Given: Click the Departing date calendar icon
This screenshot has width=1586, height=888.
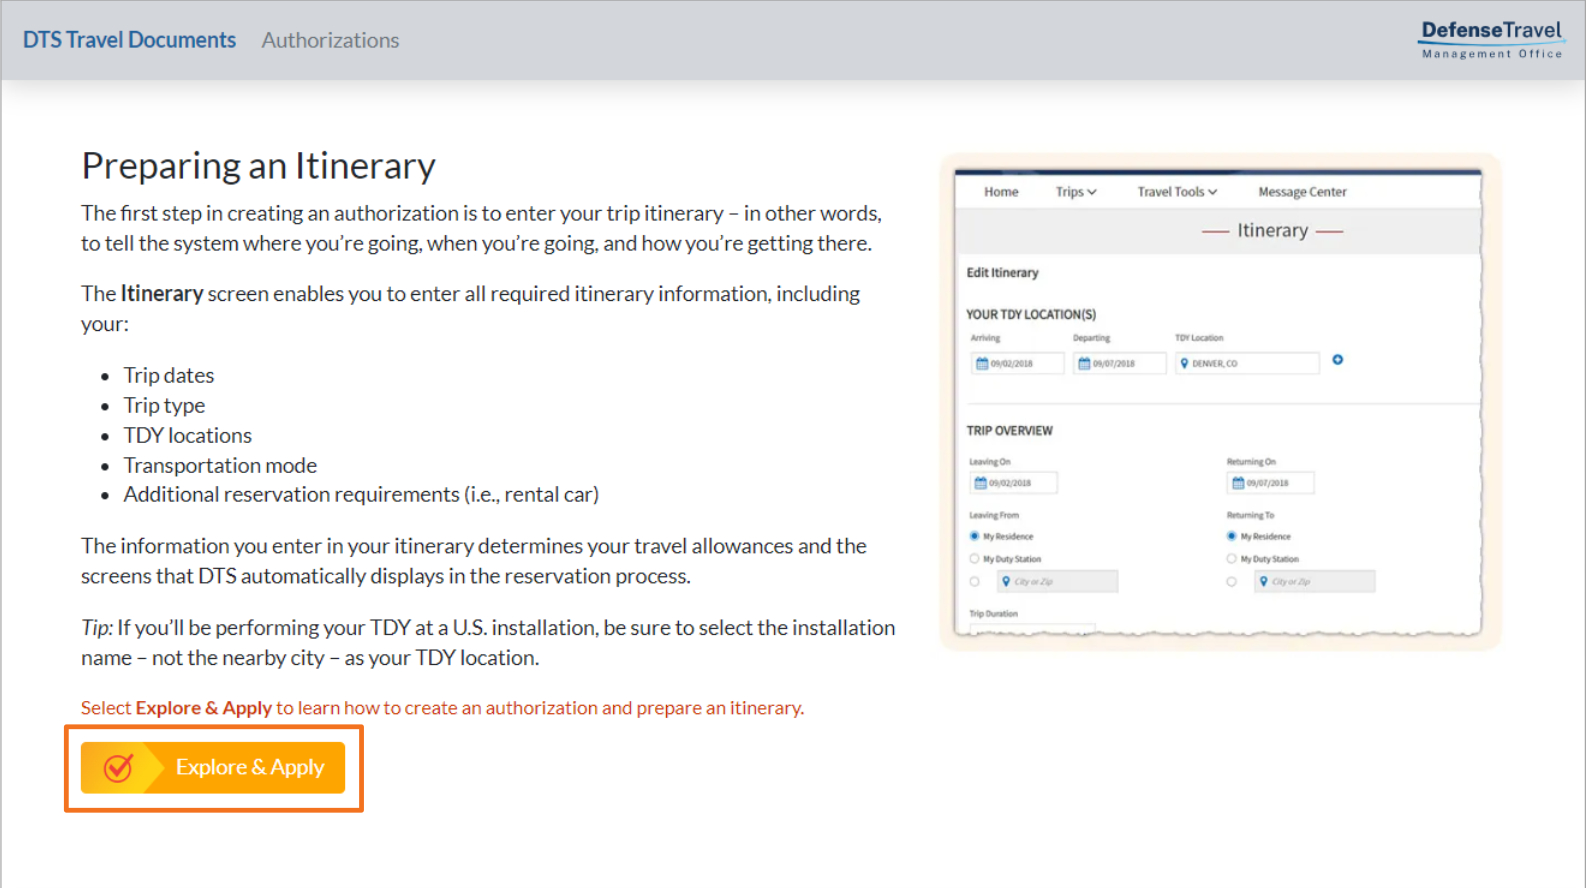Looking at the screenshot, I should 1084,364.
